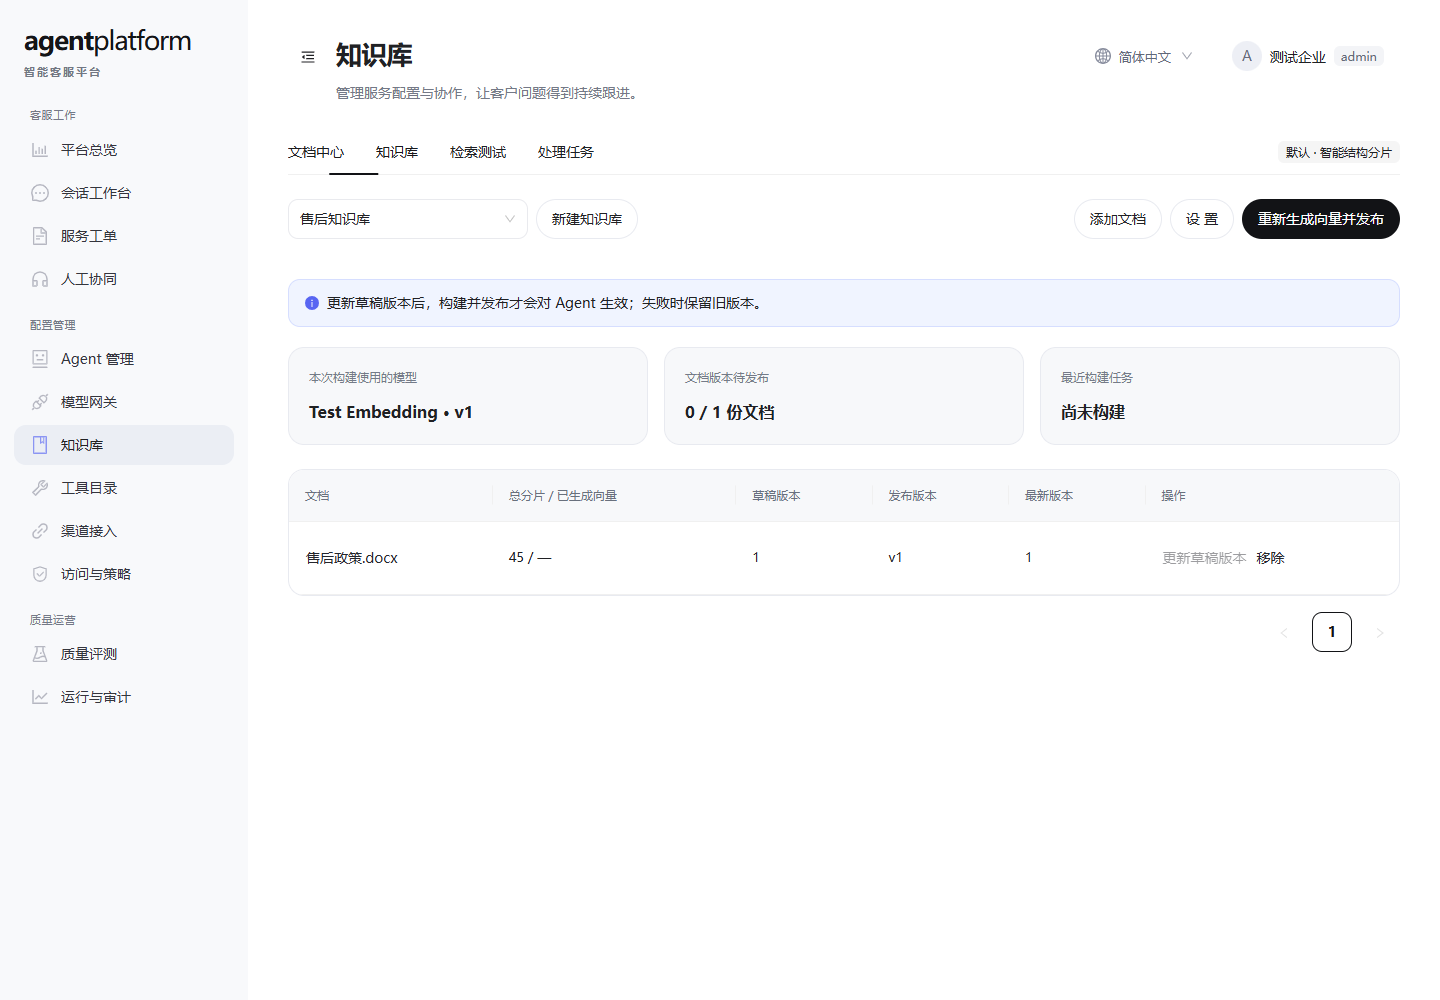Click the 模型网关 icon in sidebar
This screenshot has height=1000, width=1440.
coord(40,402)
